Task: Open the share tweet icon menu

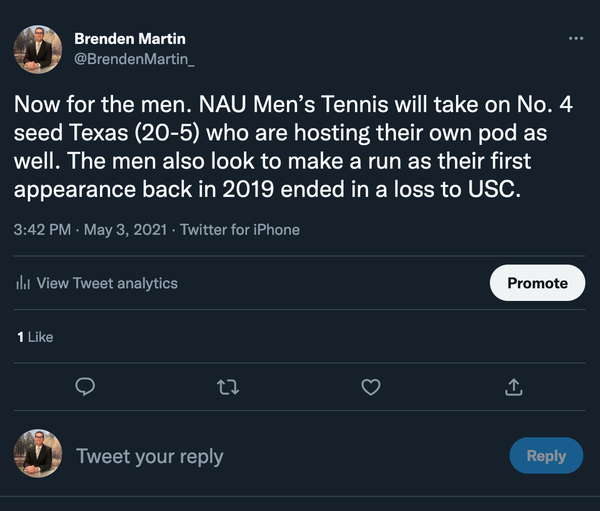Action: coord(514,386)
